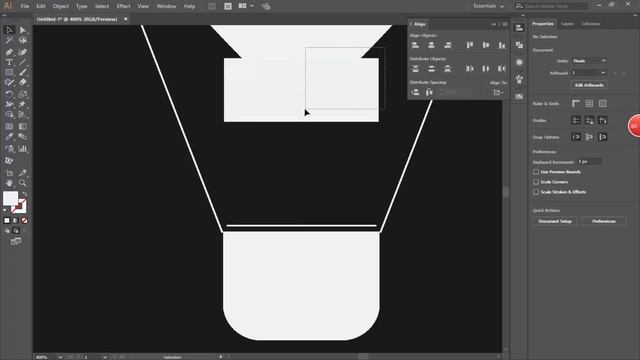Select the Rectangle tool
Screen dimensions: 640x360
click(9, 73)
